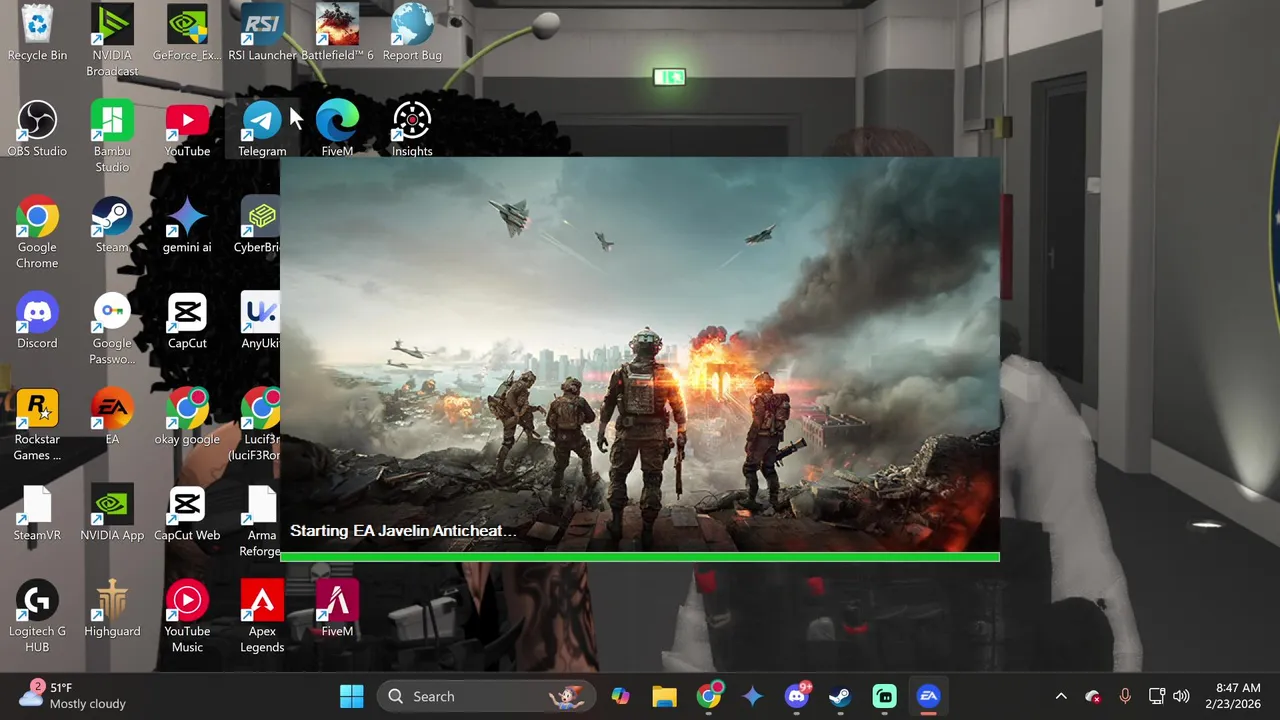The height and width of the screenshot is (720, 1280).
Task: Select the YouTube desktop shortcut
Action: (x=187, y=129)
